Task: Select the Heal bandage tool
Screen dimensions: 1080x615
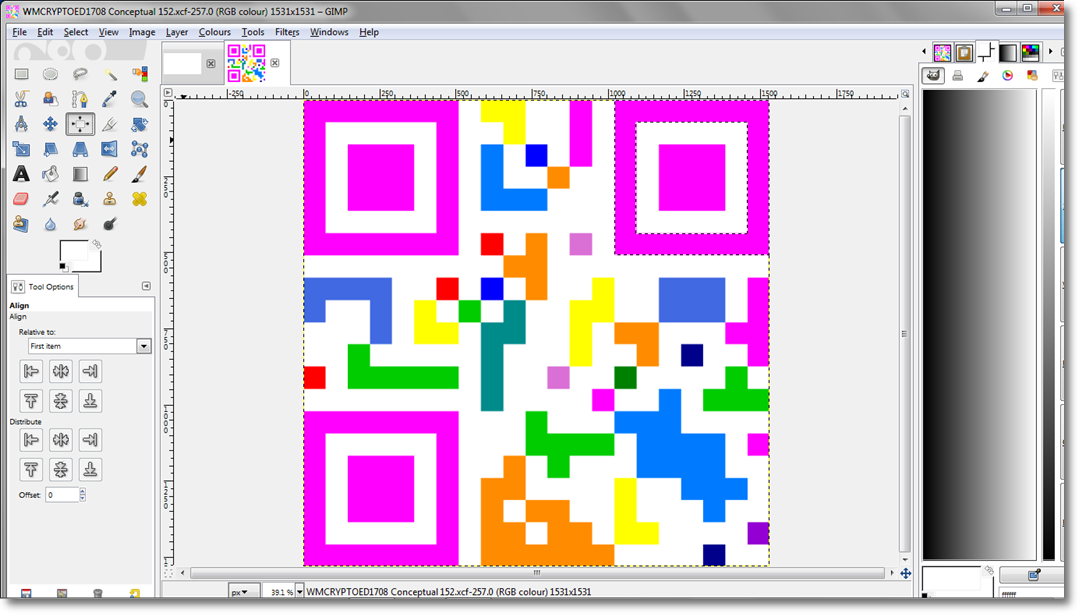Action: (x=139, y=199)
